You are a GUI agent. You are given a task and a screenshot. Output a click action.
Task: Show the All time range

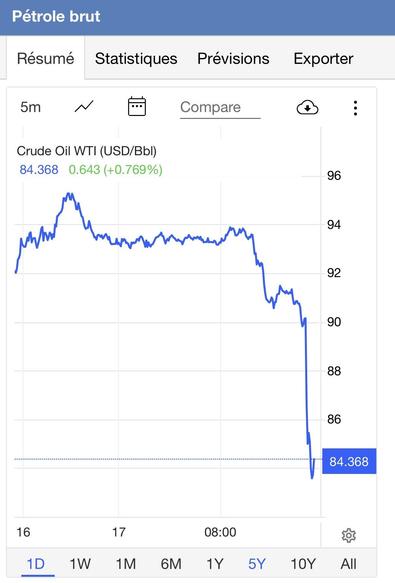coord(349,564)
